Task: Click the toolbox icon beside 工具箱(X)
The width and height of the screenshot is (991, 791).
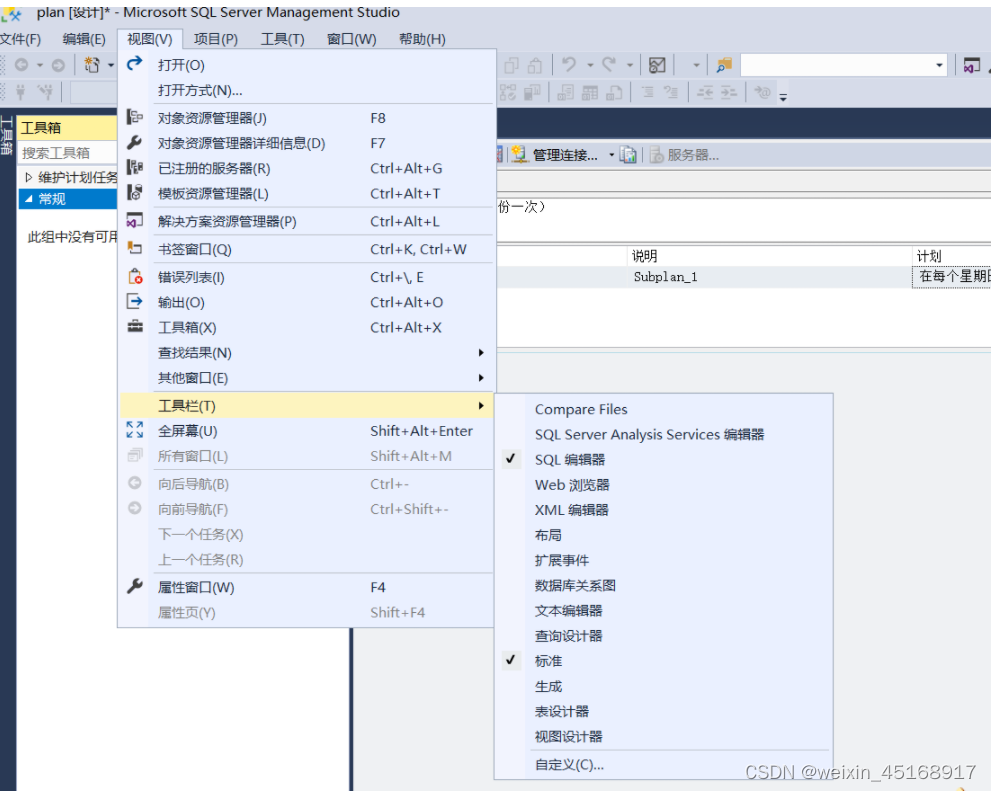Action: 135,327
